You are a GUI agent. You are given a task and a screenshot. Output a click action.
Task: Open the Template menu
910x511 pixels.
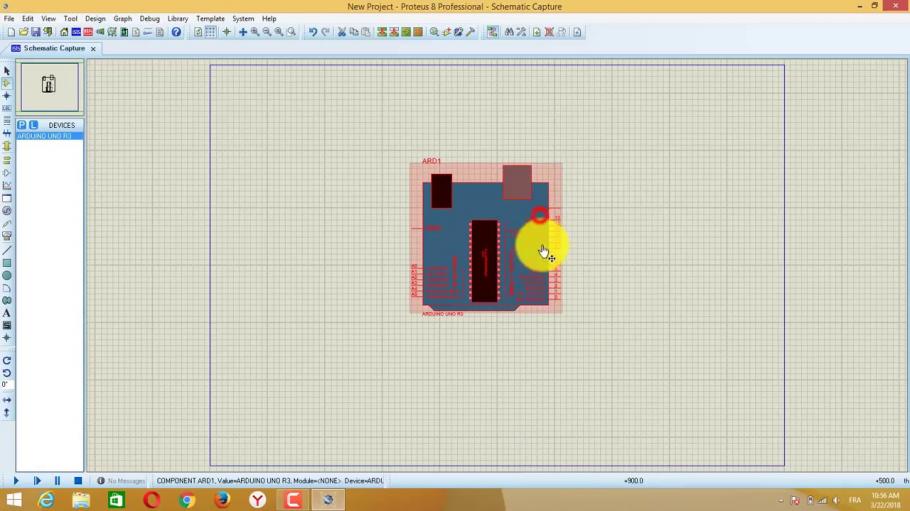click(x=210, y=19)
